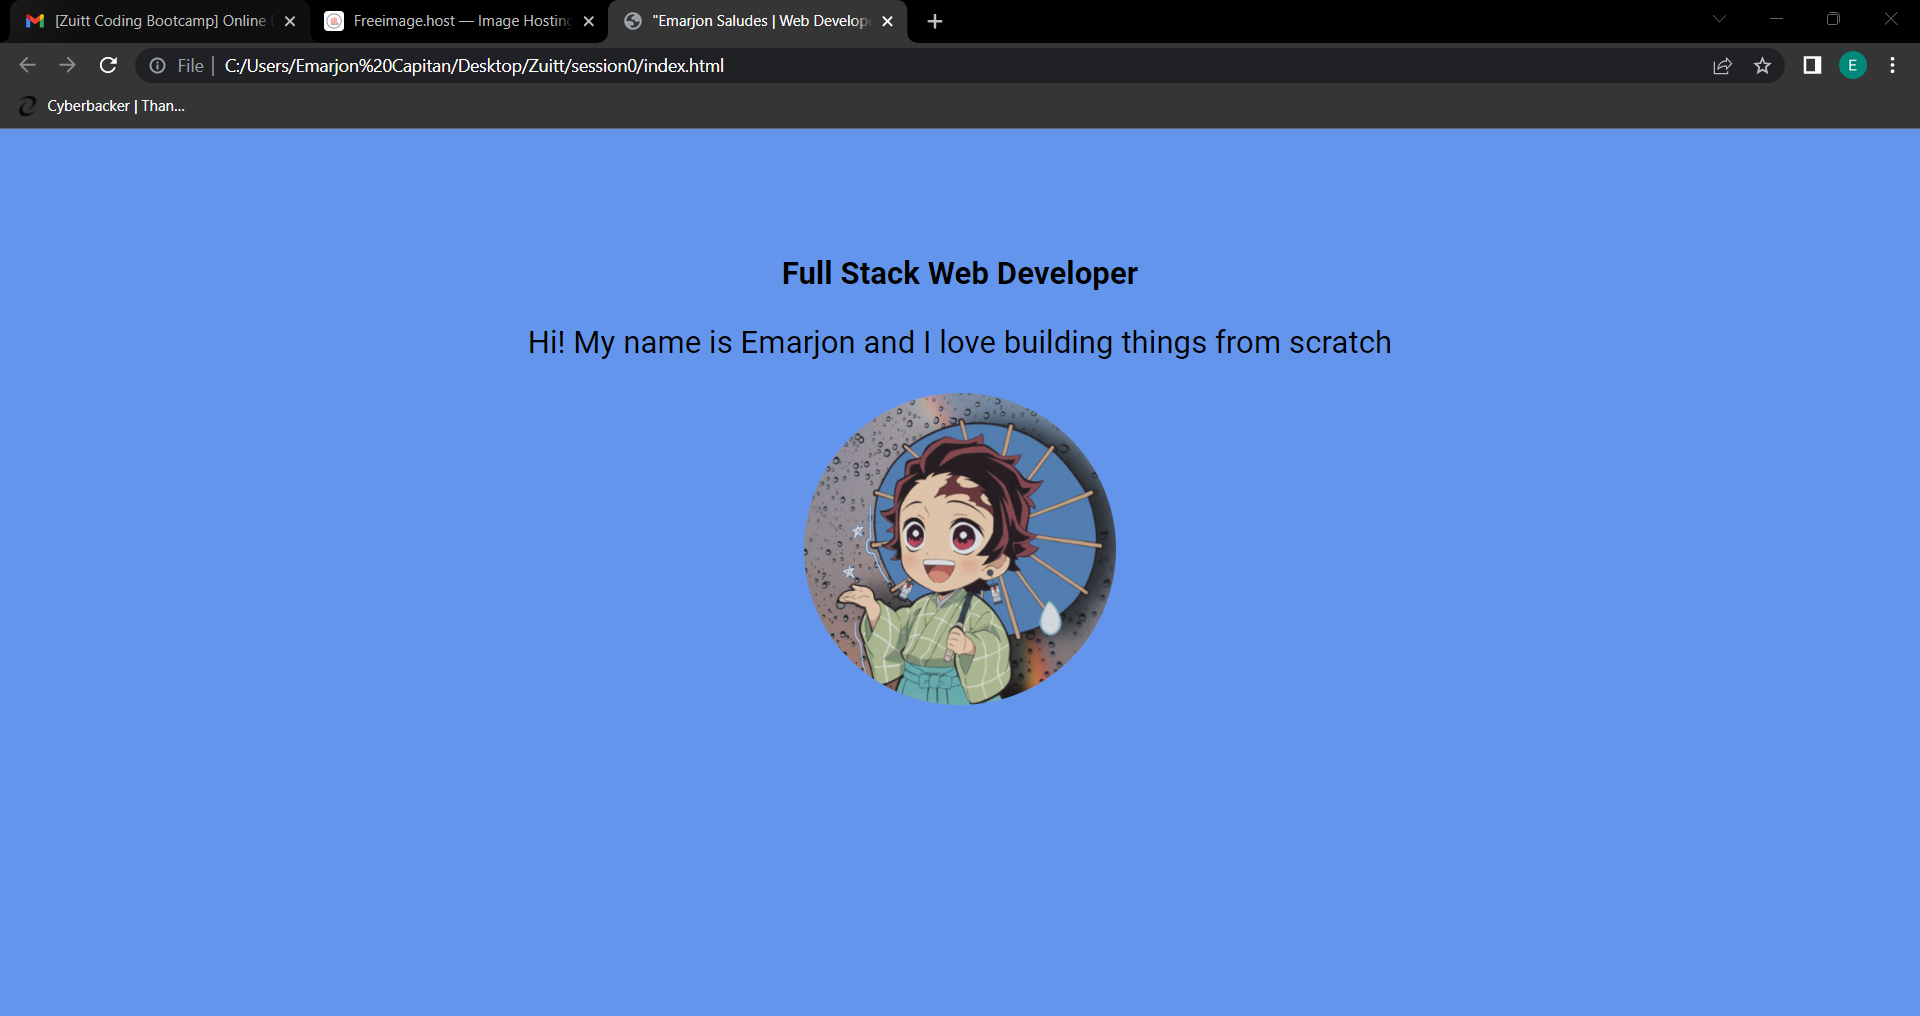The width and height of the screenshot is (1920, 1016).
Task: Restore down the browser window
Action: point(1833,19)
